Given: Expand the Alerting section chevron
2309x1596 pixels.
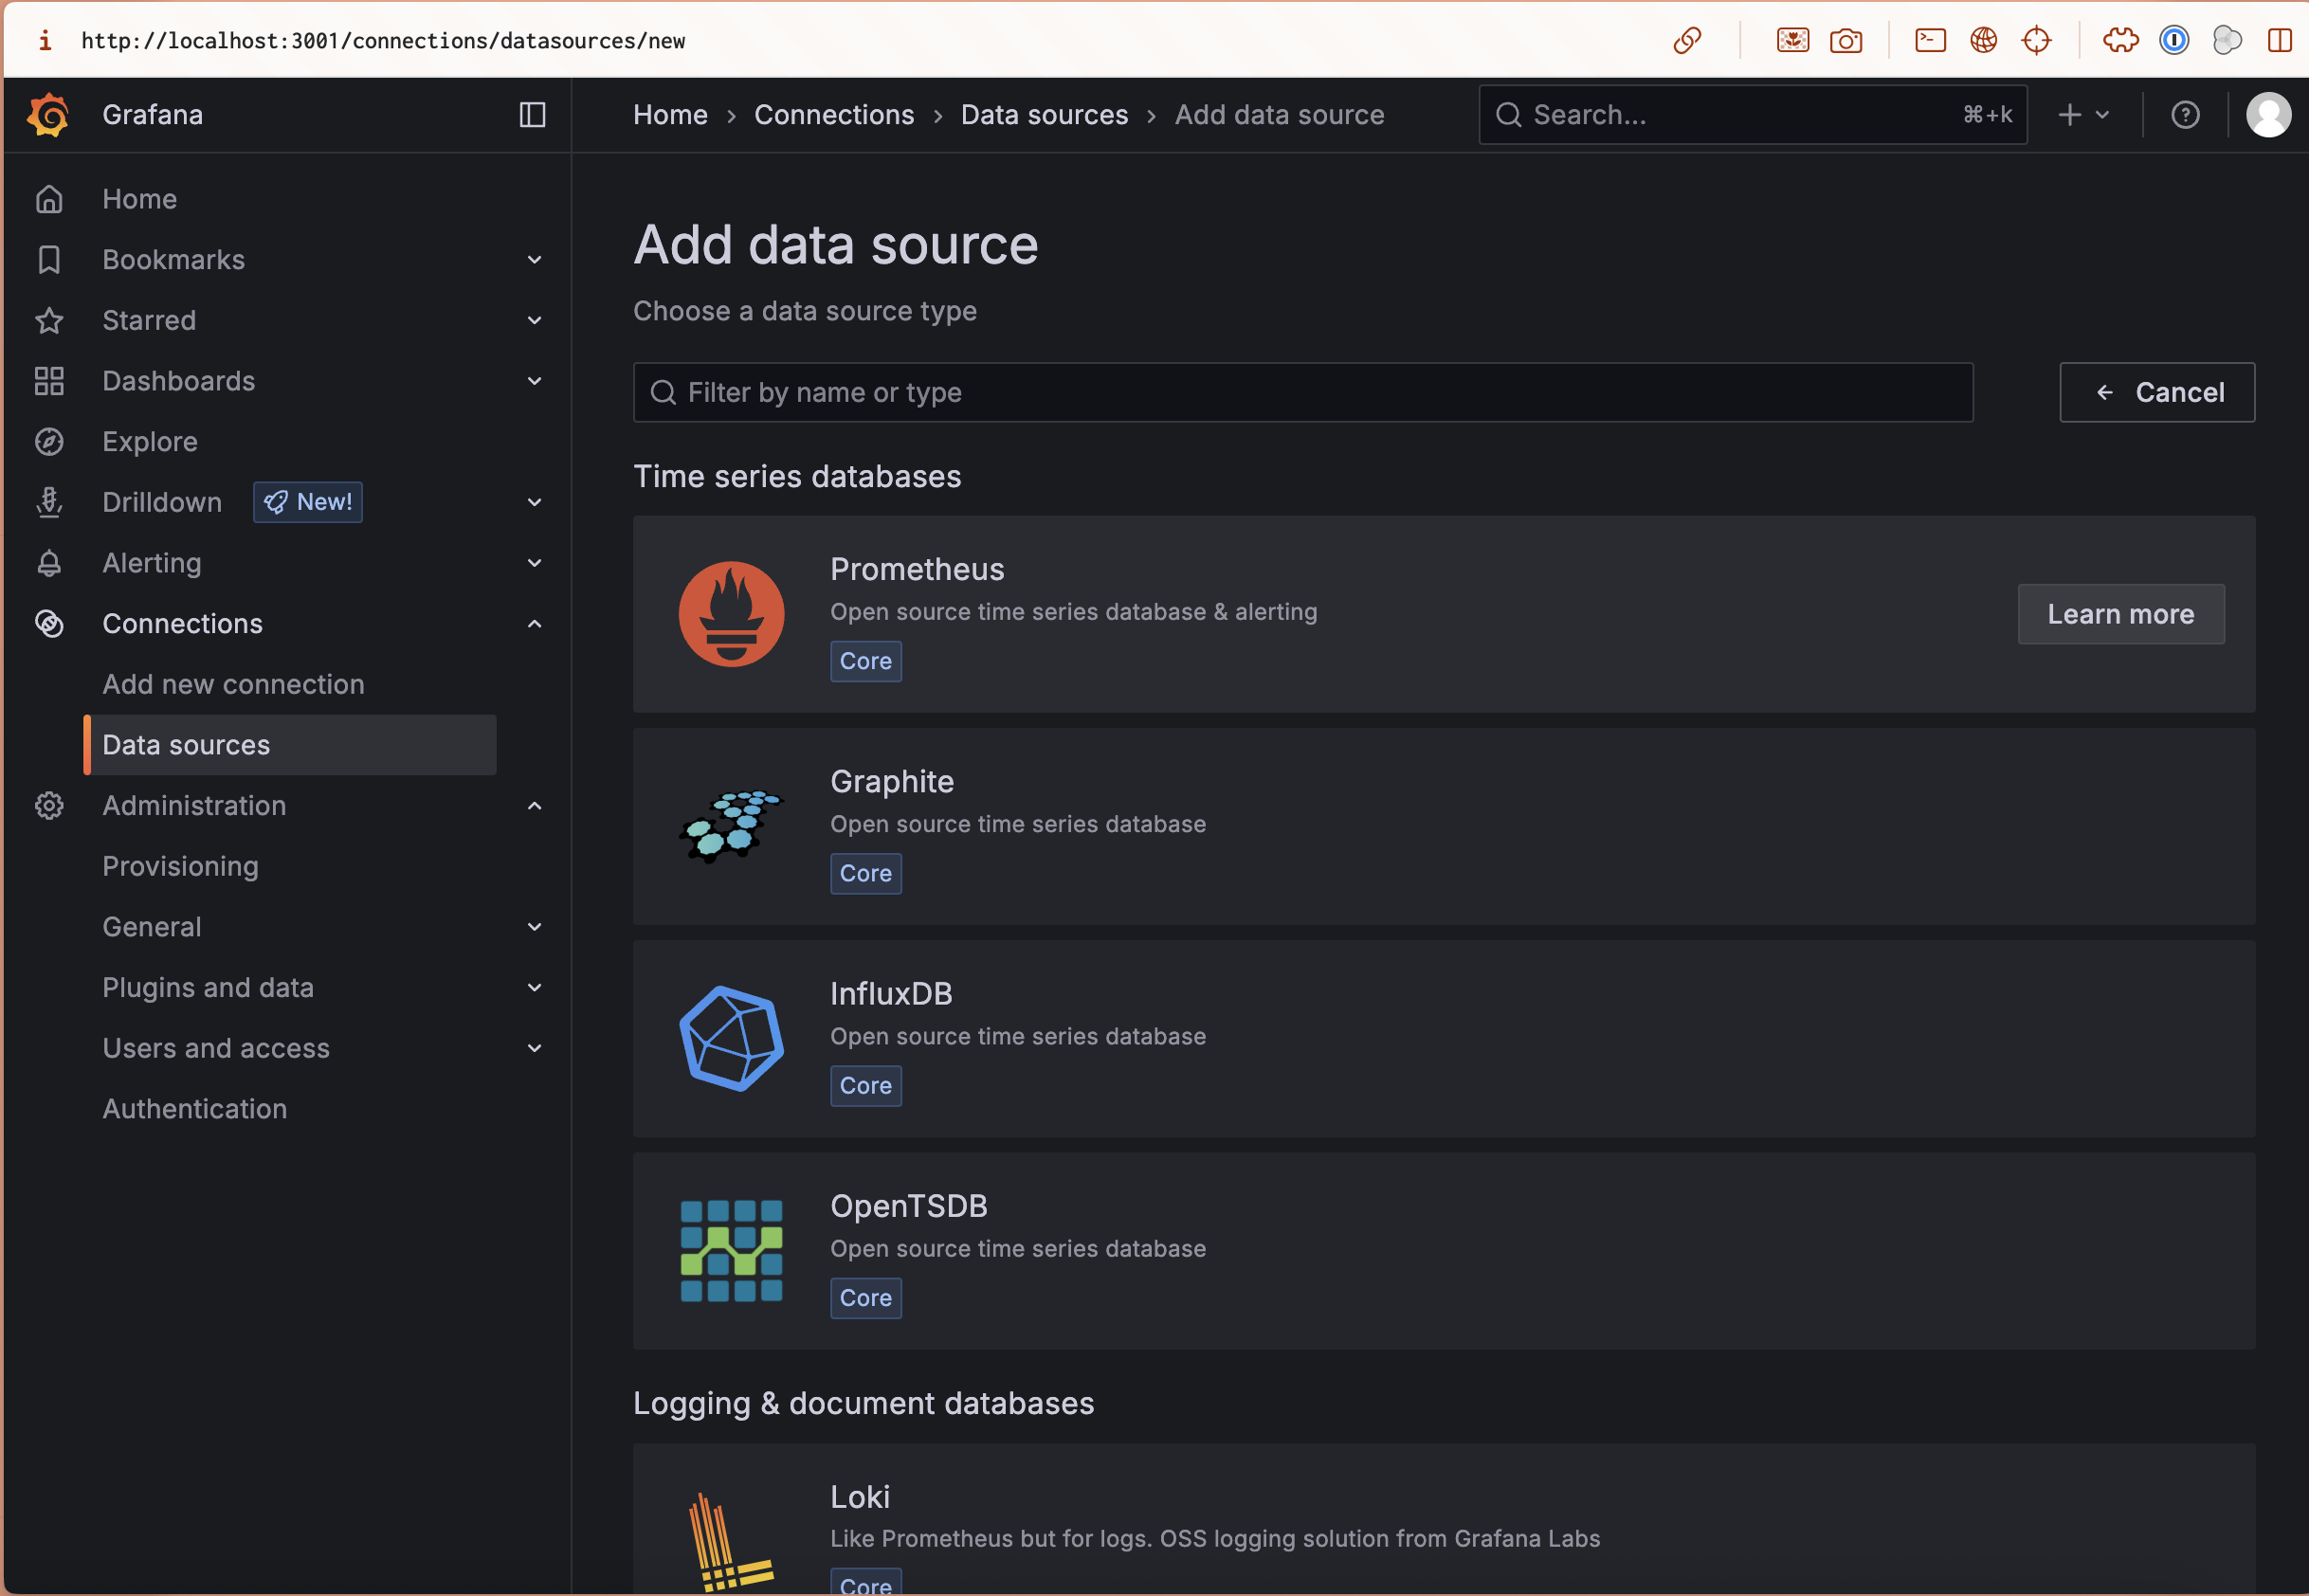Looking at the screenshot, I should (x=534, y=563).
